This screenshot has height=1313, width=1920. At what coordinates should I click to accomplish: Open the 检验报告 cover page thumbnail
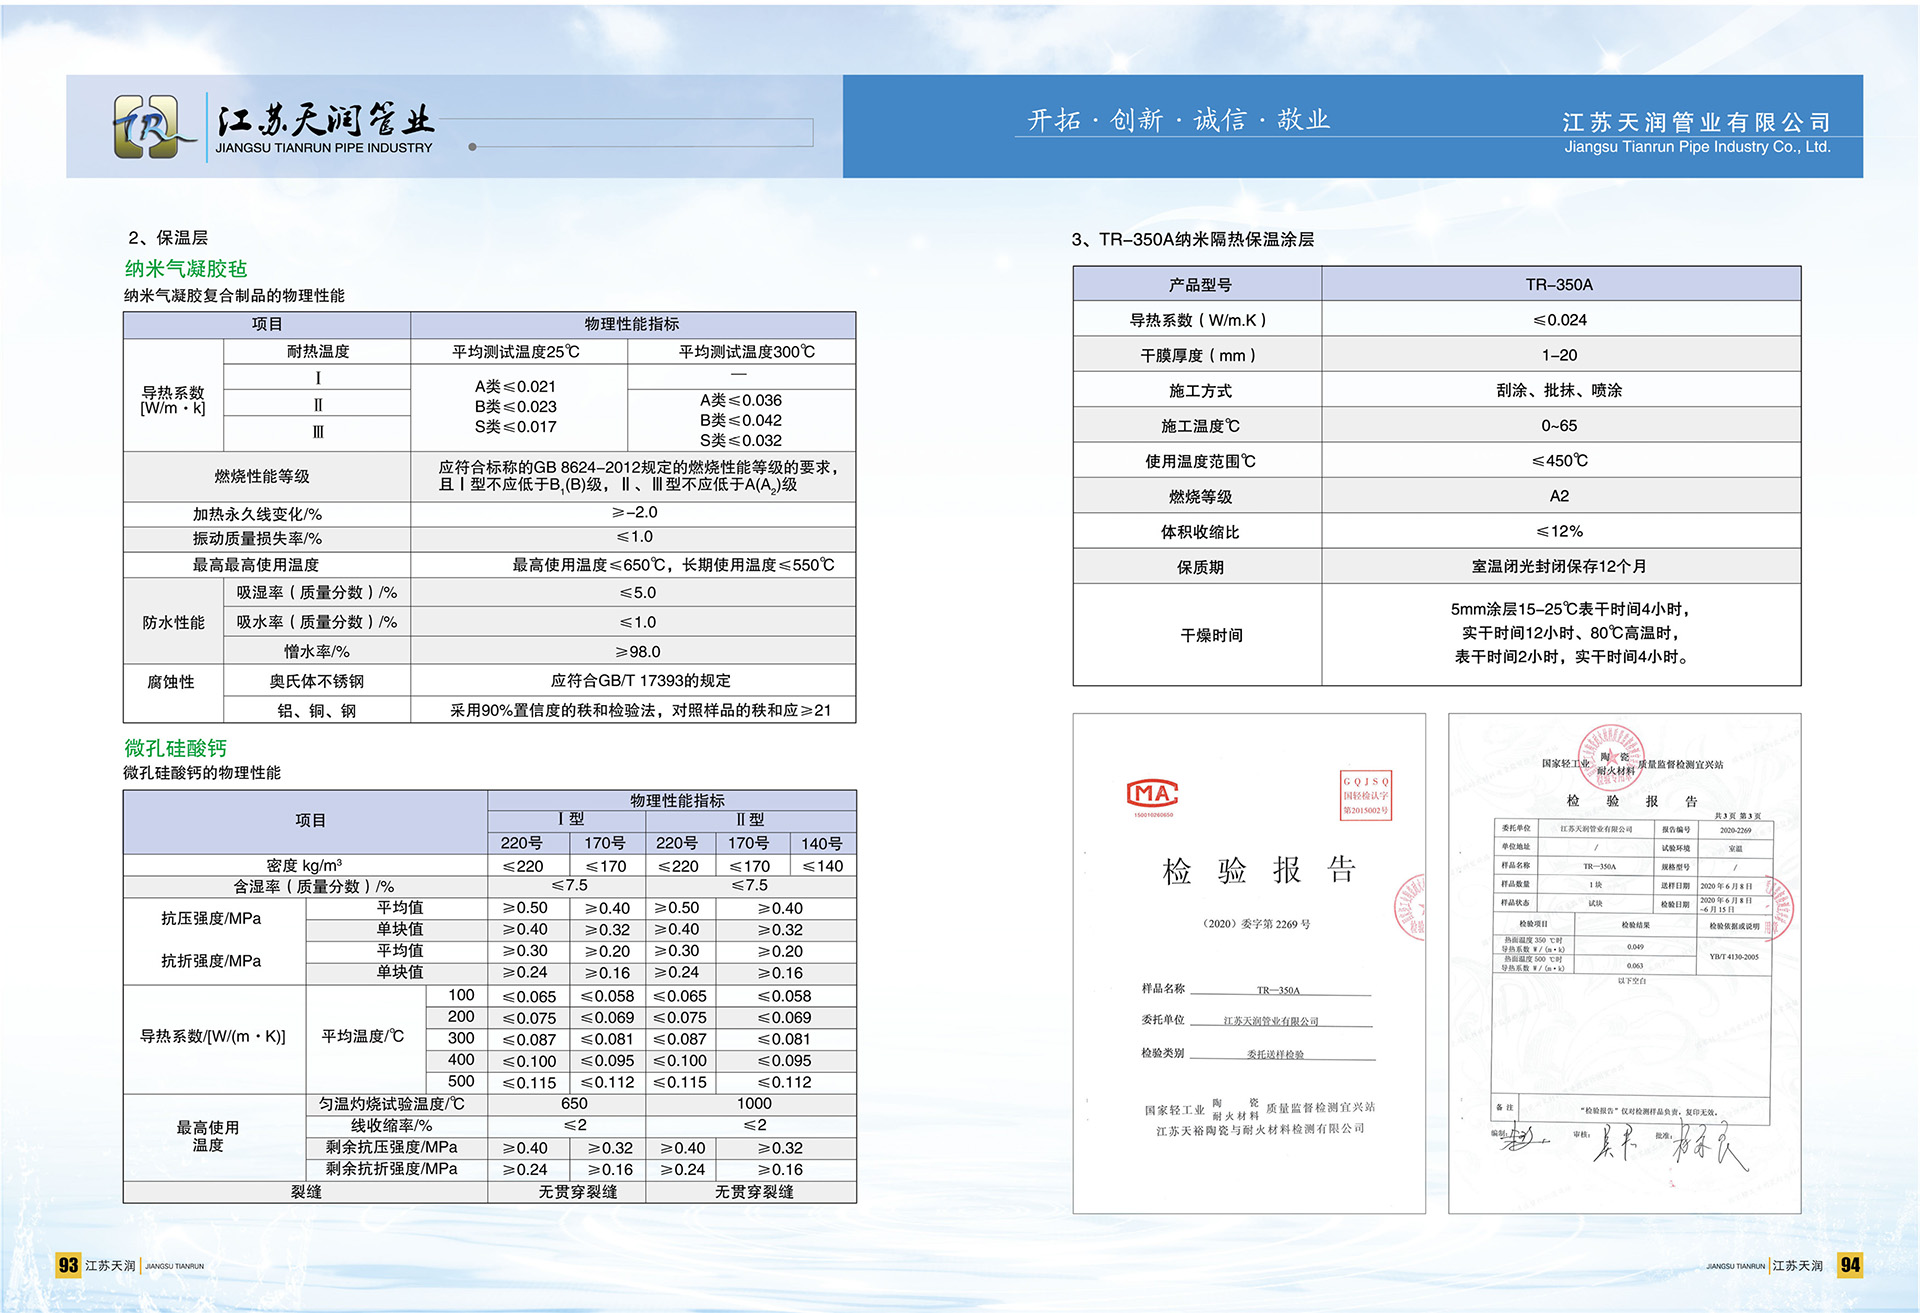tap(1248, 962)
